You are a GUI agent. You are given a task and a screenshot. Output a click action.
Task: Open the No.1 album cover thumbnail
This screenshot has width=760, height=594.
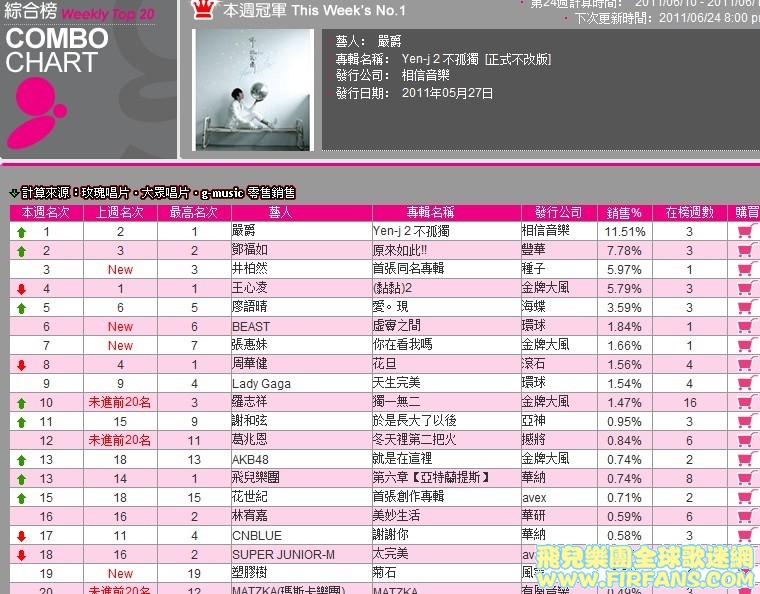point(253,90)
